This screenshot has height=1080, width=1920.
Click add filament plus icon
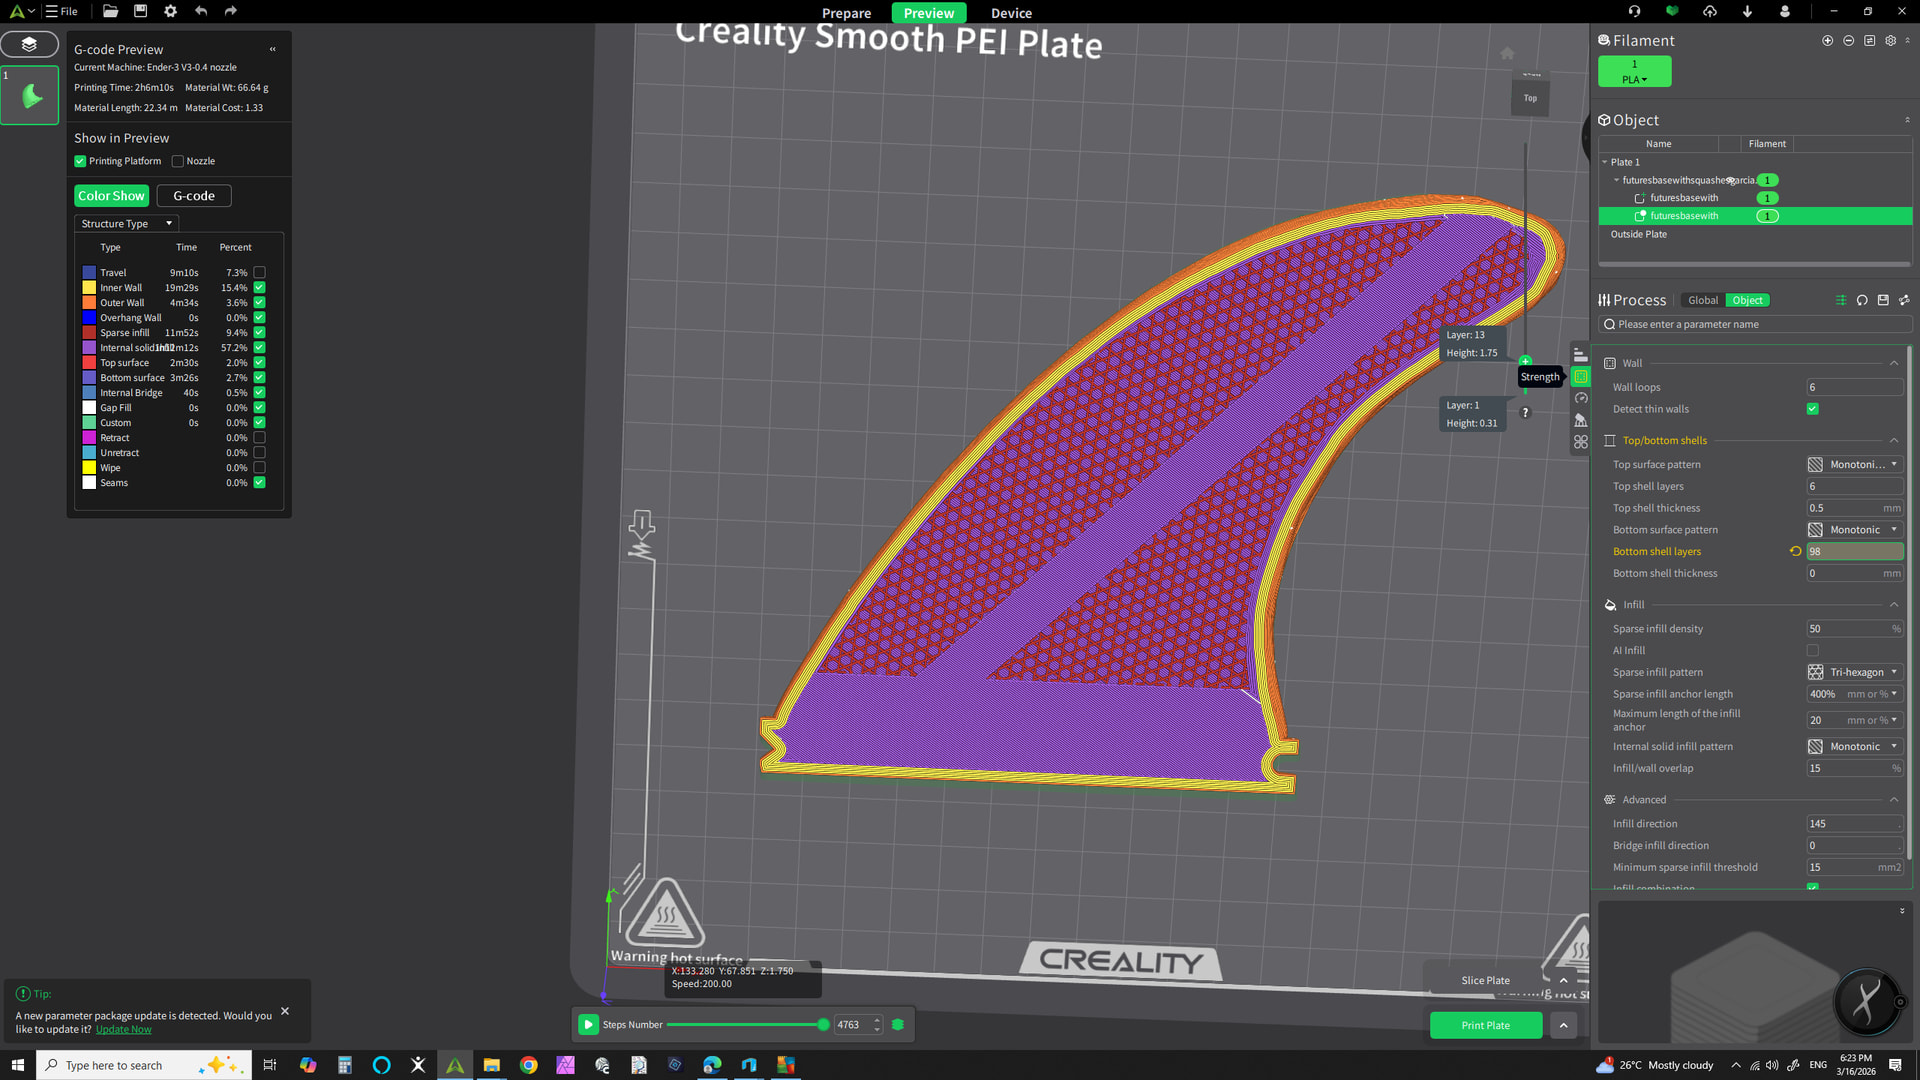pos(1827,41)
